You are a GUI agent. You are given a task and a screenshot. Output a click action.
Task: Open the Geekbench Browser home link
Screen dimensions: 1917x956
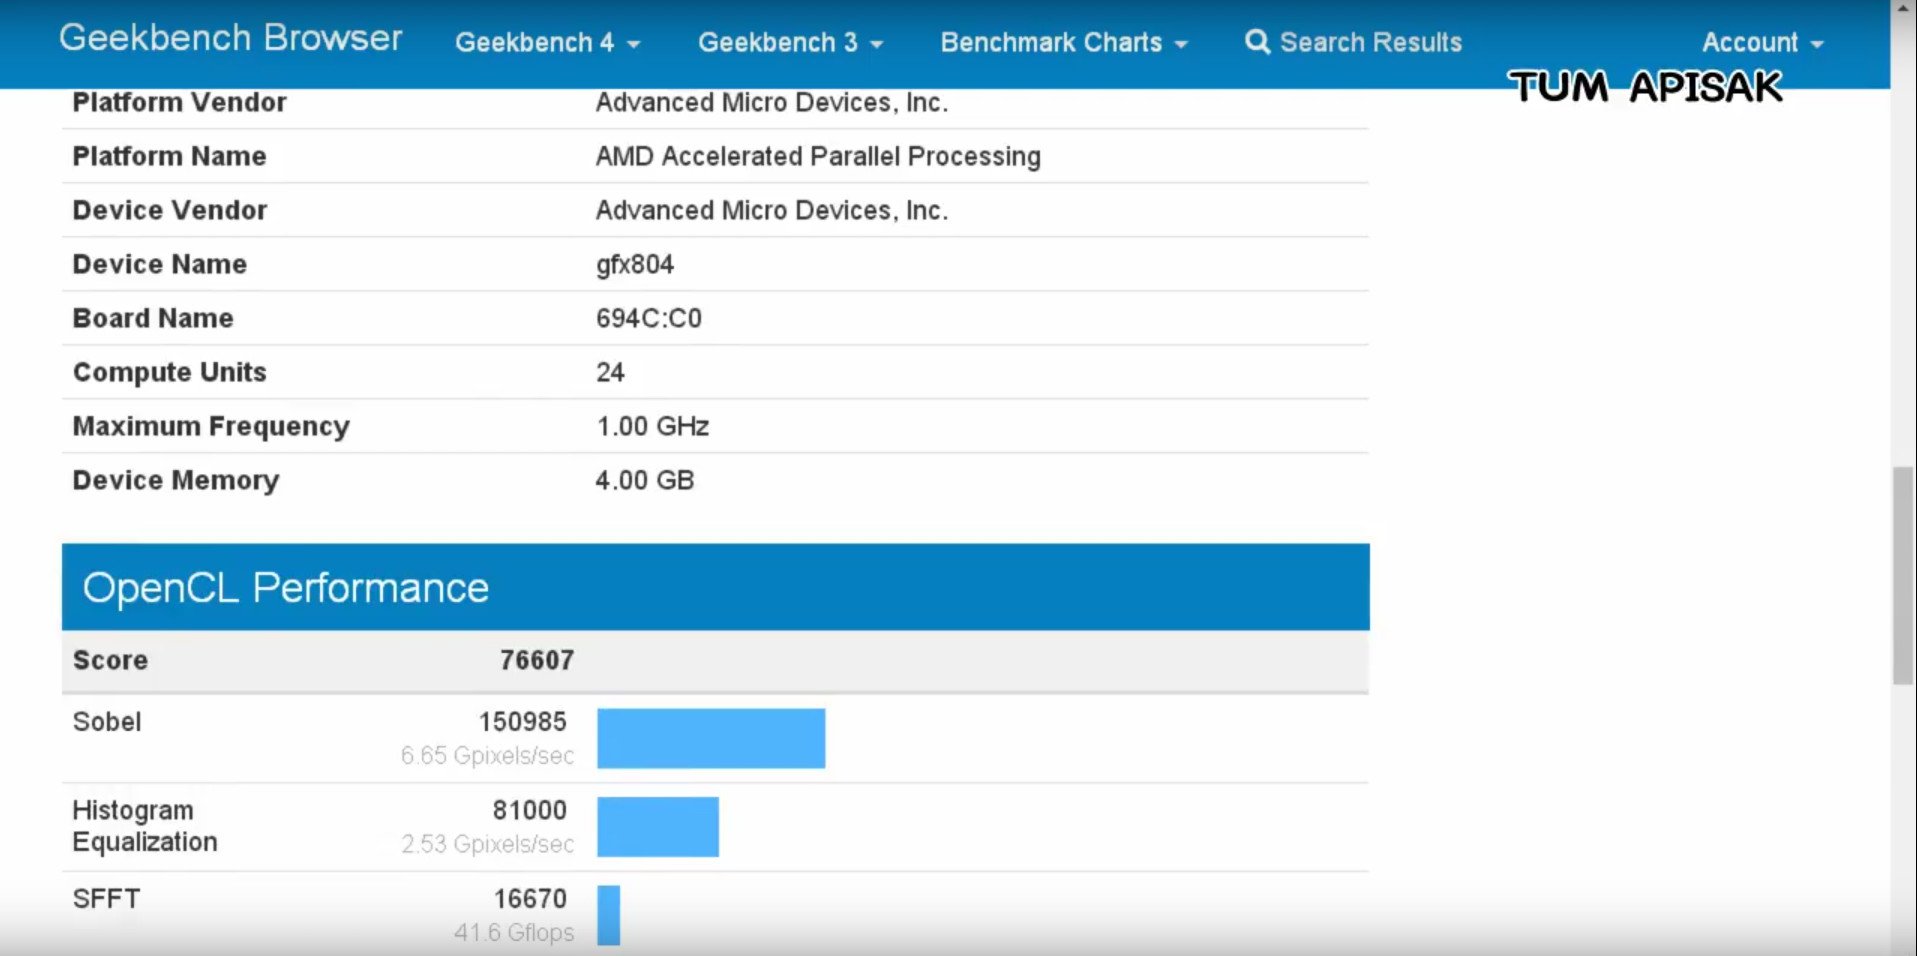230,38
